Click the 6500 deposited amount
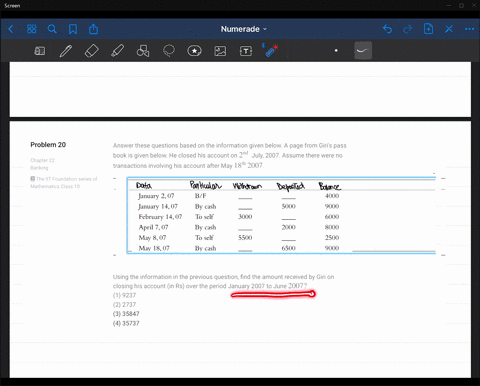Image resolution: width=480 pixels, height=386 pixels. click(288, 248)
